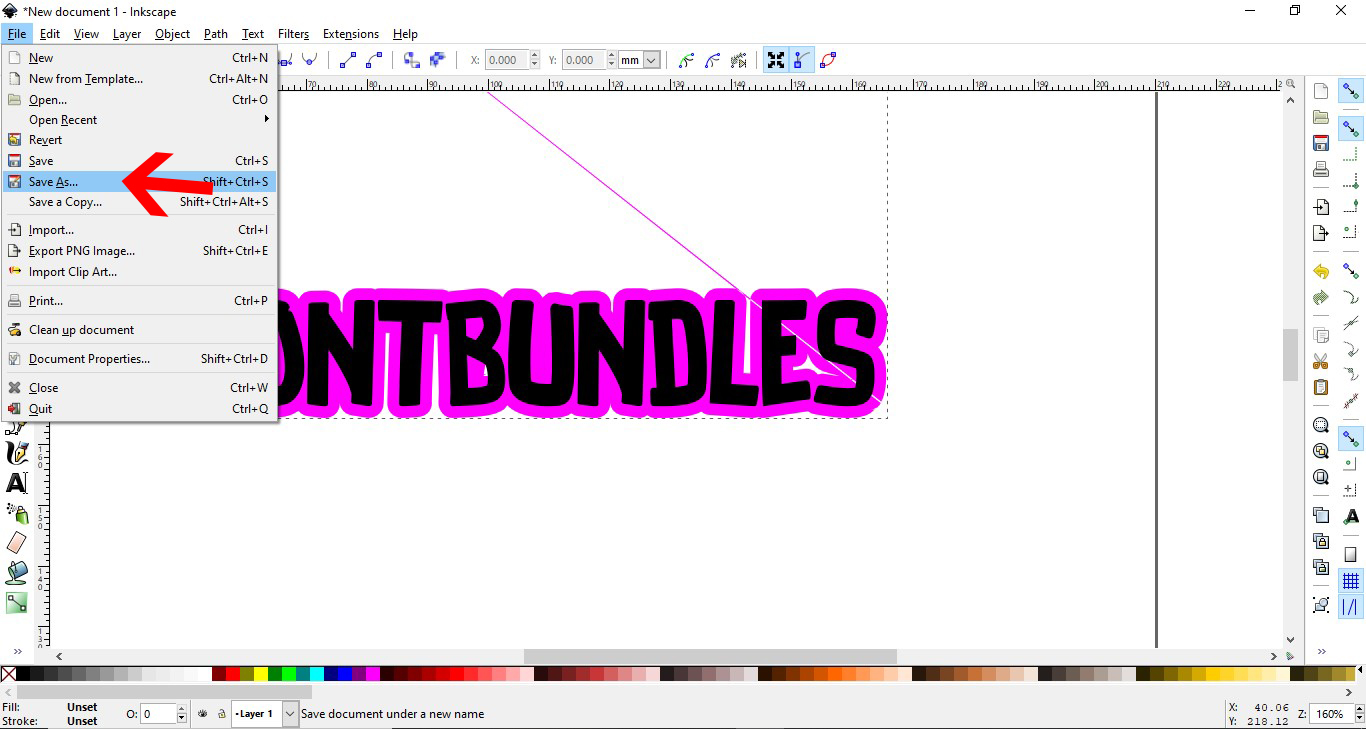Toggle snap to guides button
The image size is (1366, 729).
coord(1351,607)
